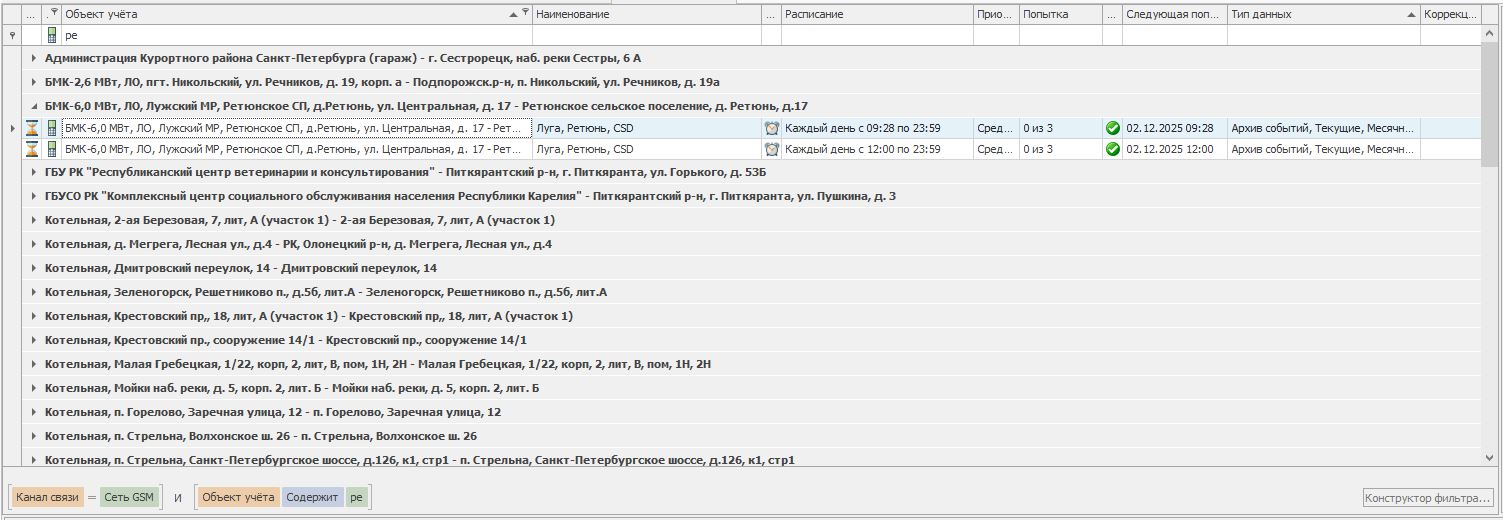This screenshot has width=1503, height=520.
Task: Click green checkmark icon in 09:28 row
Action: click(1112, 128)
